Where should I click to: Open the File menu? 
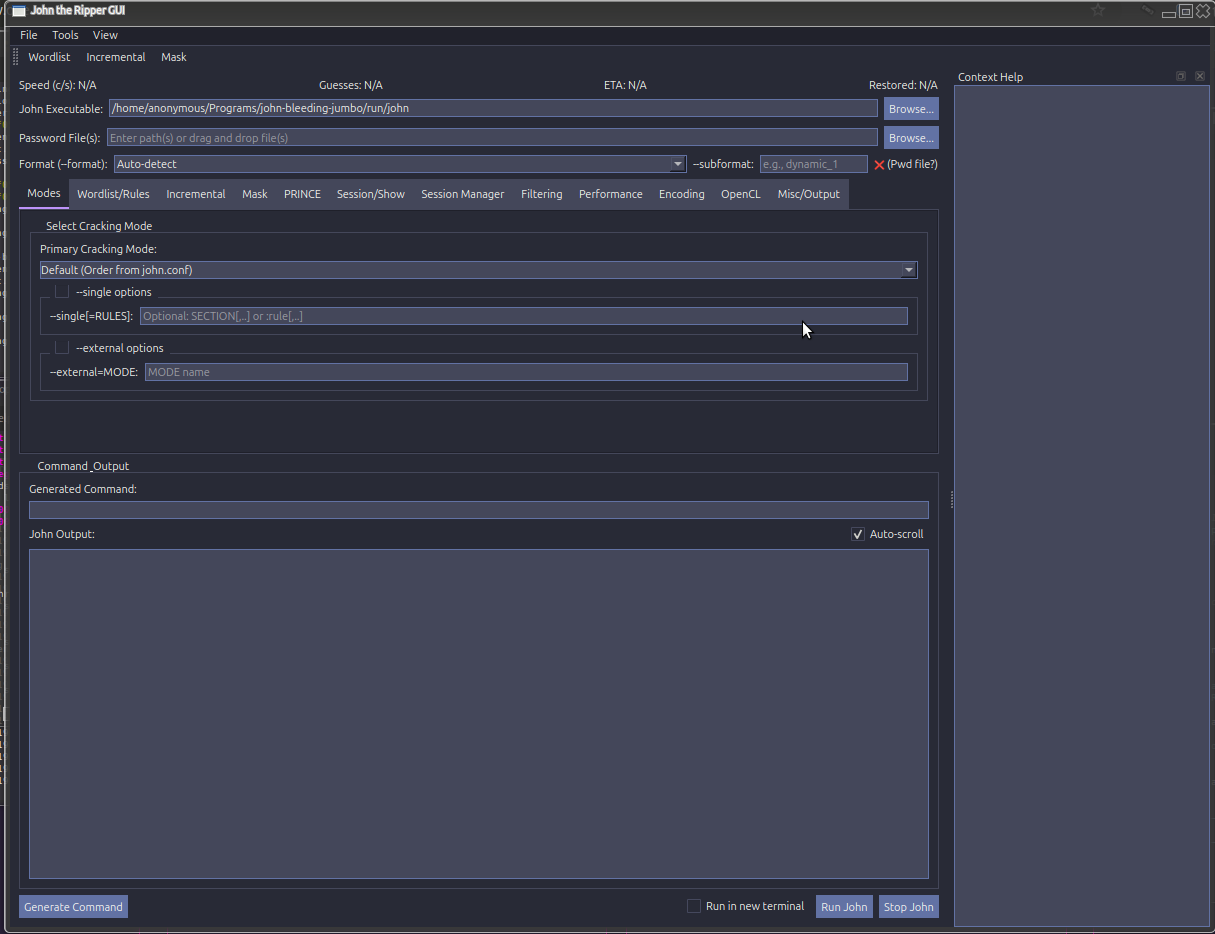(29, 35)
